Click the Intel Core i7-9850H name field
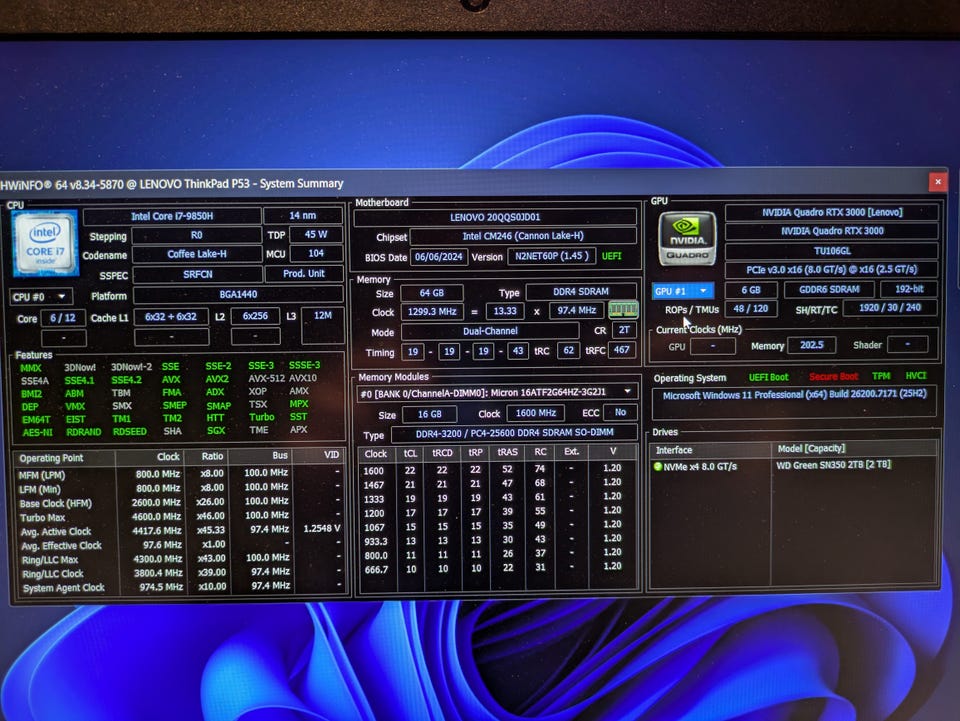The height and width of the screenshot is (721, 960). [x=172, y=216]
